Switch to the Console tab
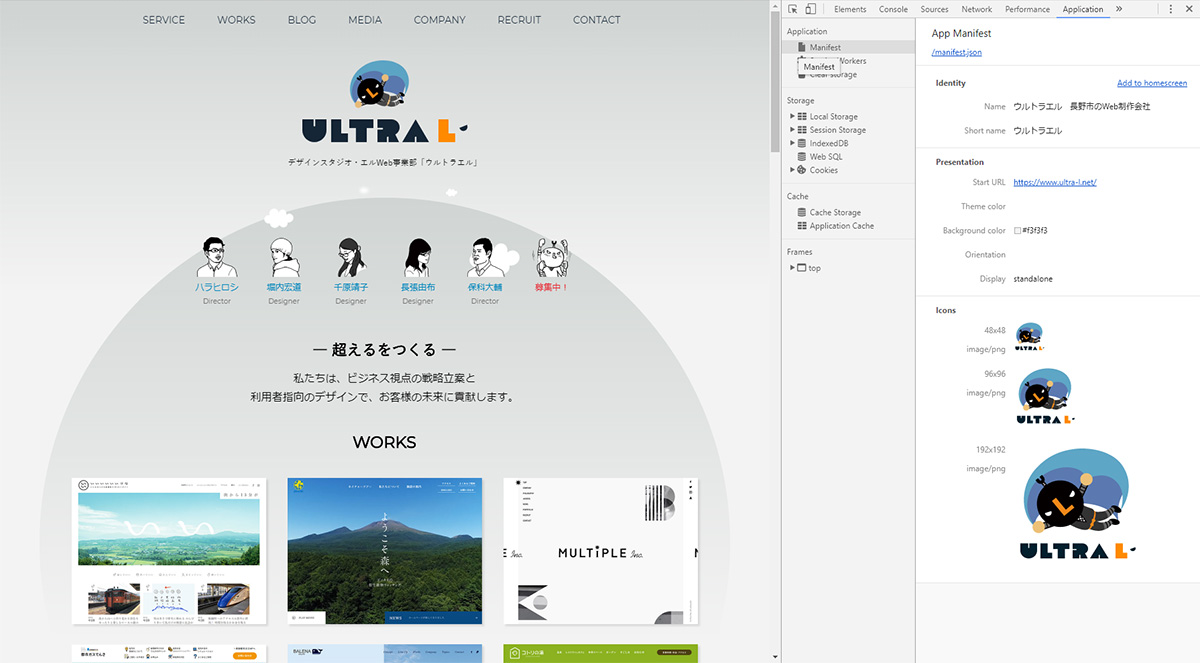The height and width of the screenshot is (663, 1200). [893, 9]
